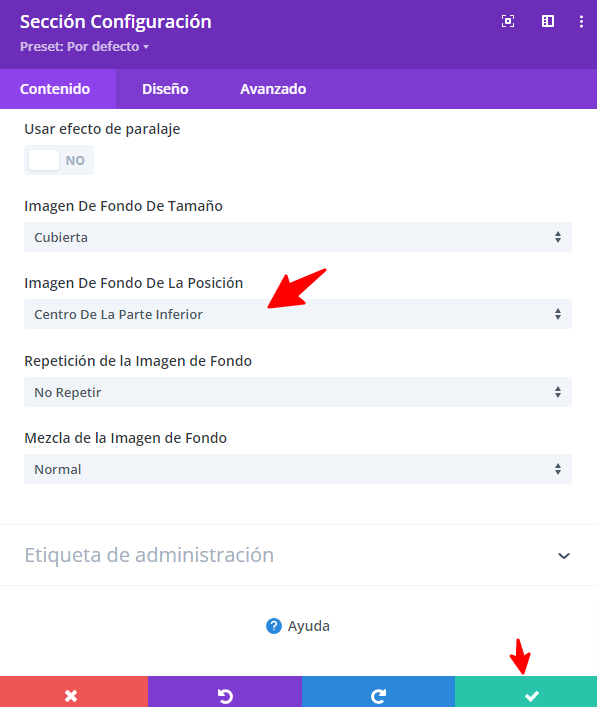Click the blue question mark help icon
597x707 pixels.
[274, 626]
